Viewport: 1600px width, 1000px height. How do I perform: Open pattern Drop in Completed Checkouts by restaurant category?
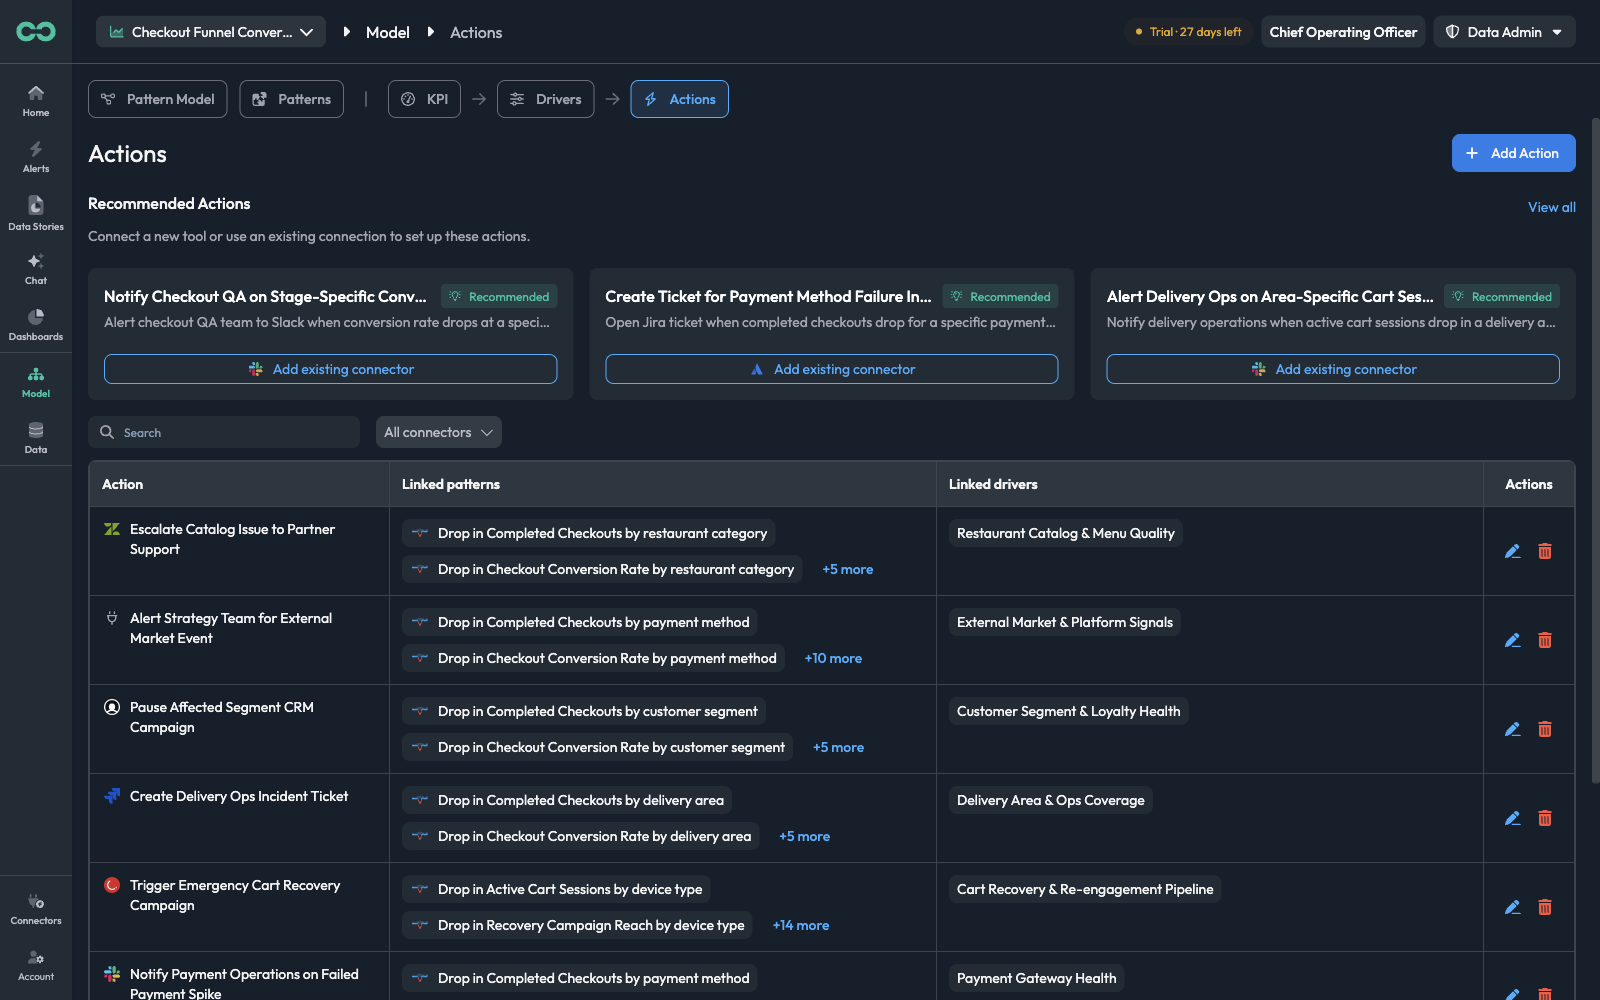click(589, 533)
